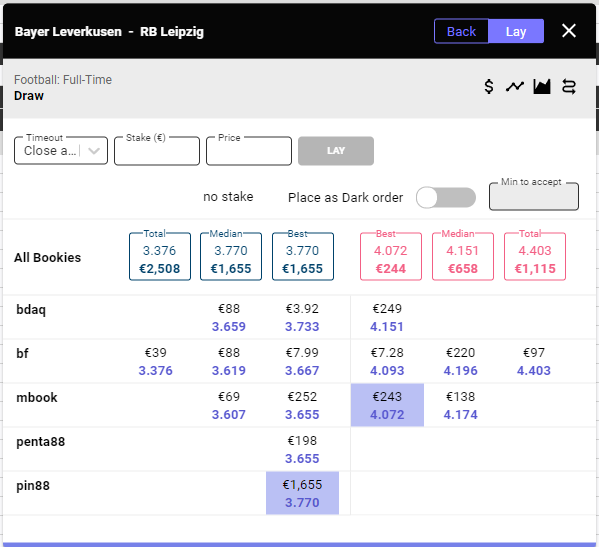Click the Draw market label
The width and height of the screenshot is (599, 547).
click(29, 95)
